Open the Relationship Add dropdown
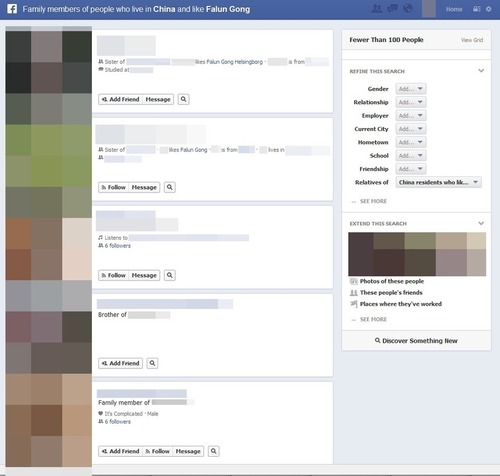 coord(411,102)
